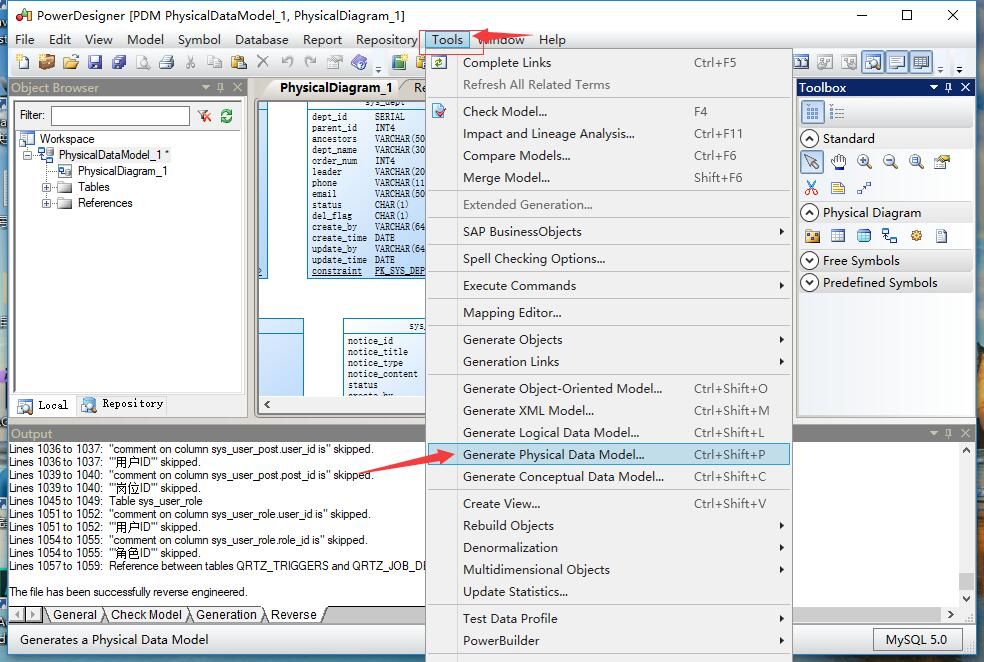Open the Database menu
The image size is (984, 662).
pos(262,40)
